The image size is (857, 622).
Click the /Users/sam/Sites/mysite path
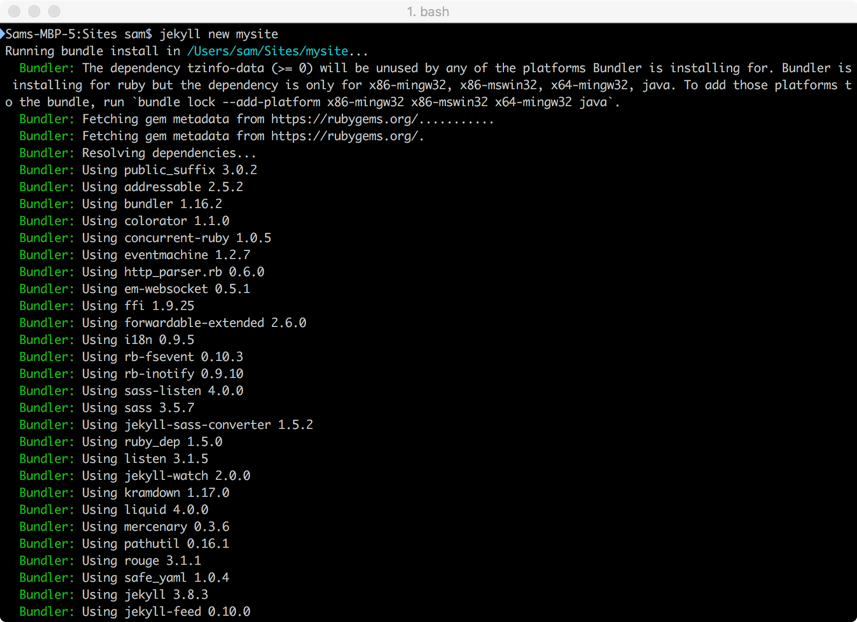point(267,51)
